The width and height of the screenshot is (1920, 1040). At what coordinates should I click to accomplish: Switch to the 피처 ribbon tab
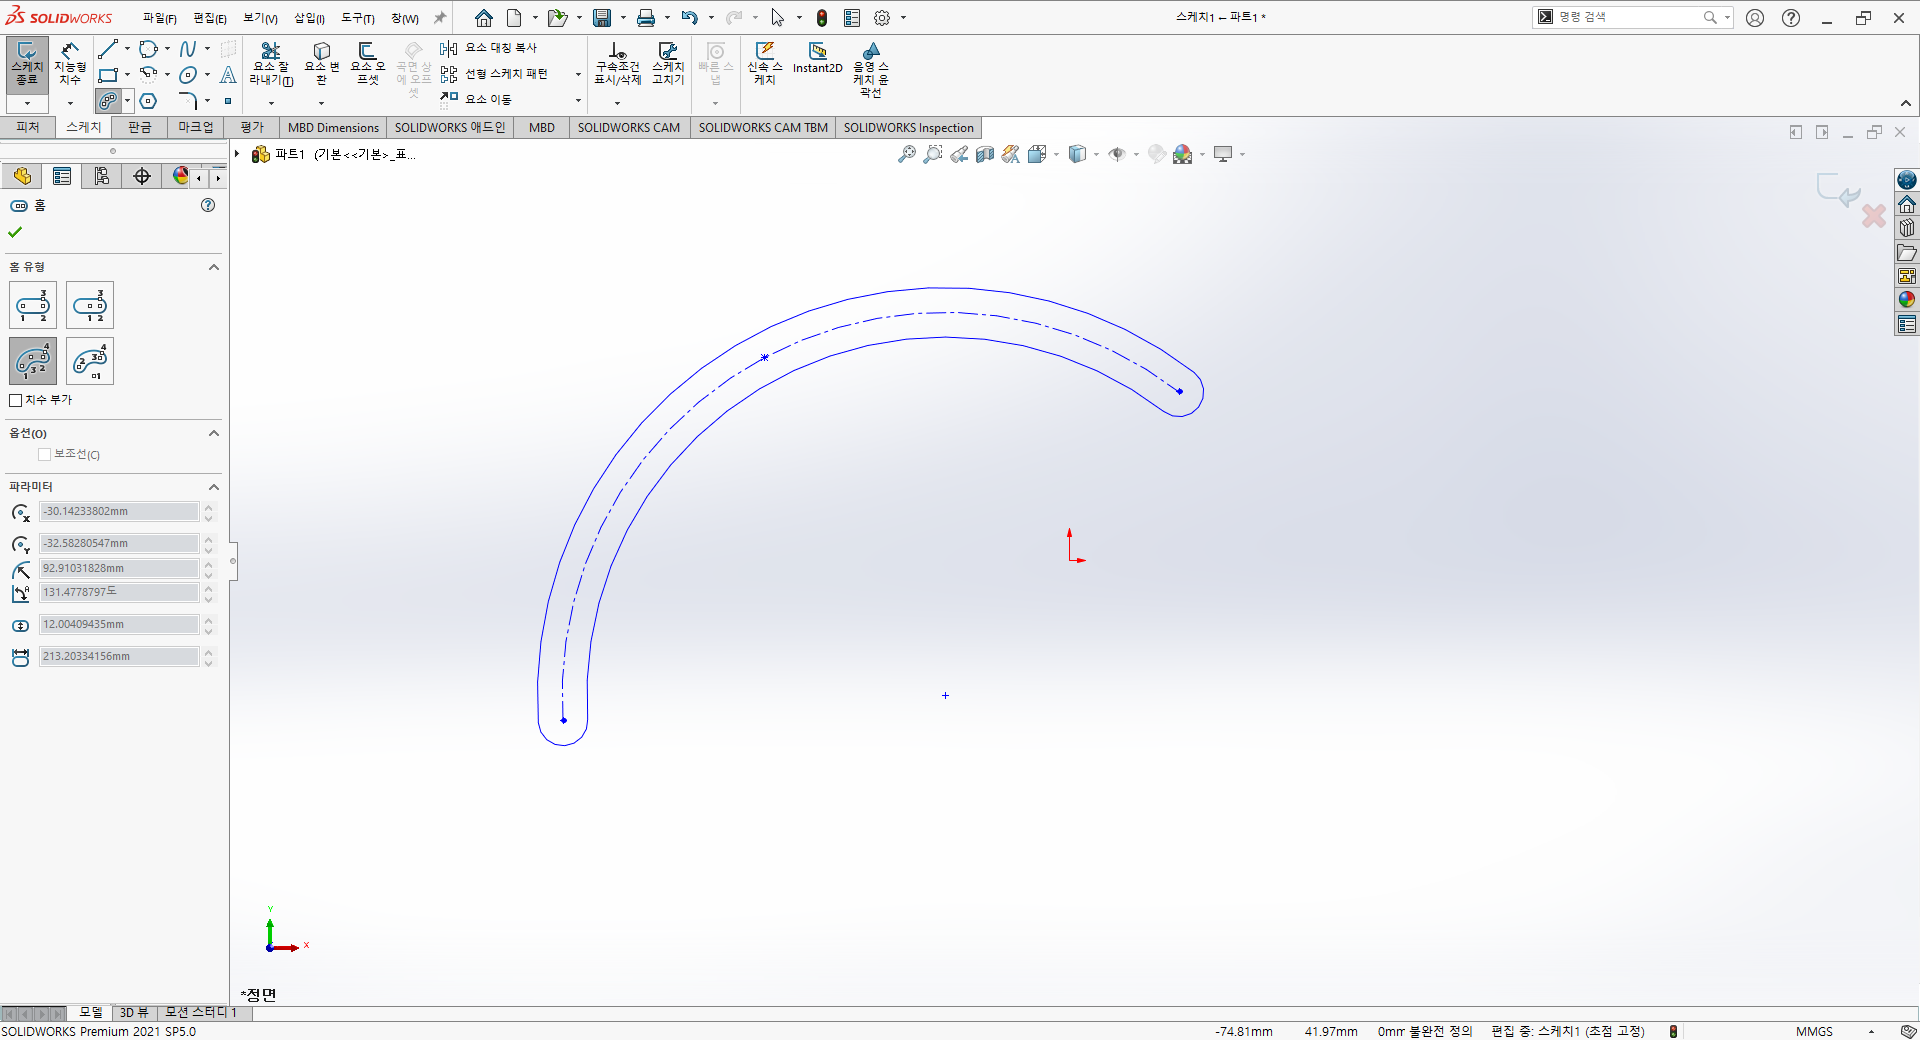pos(28,127)
